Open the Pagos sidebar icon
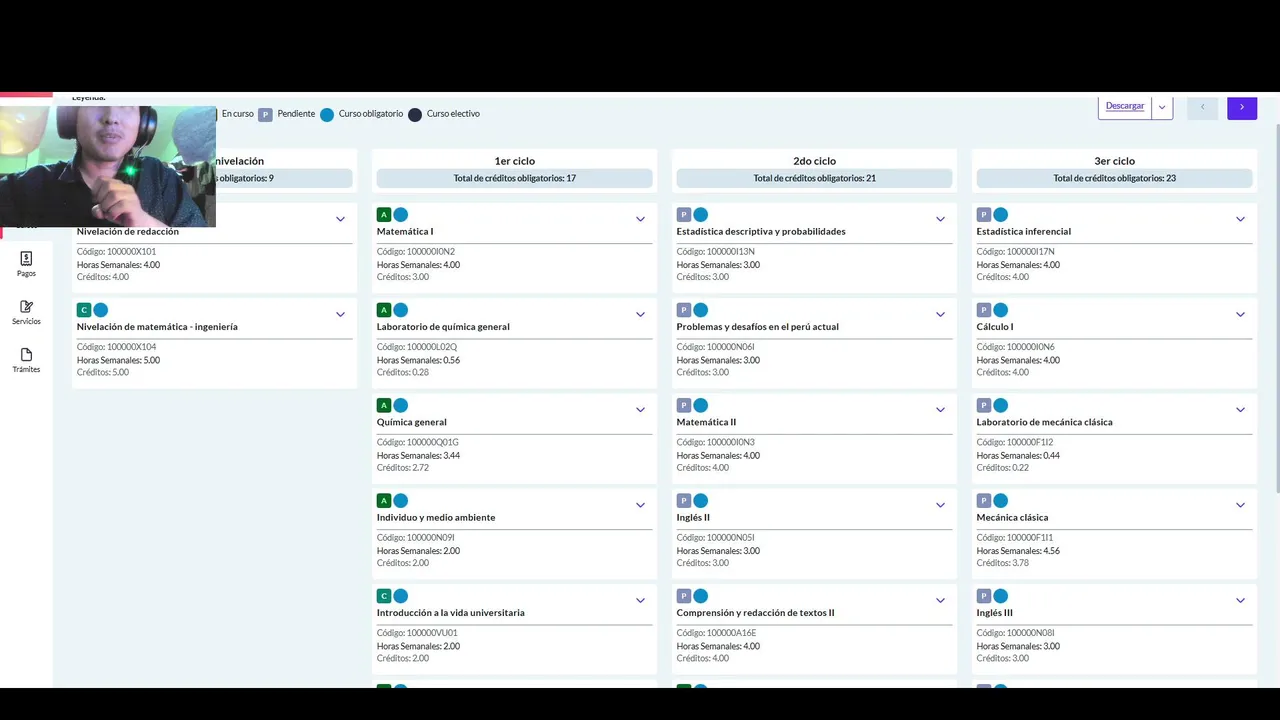 point(26,264)
